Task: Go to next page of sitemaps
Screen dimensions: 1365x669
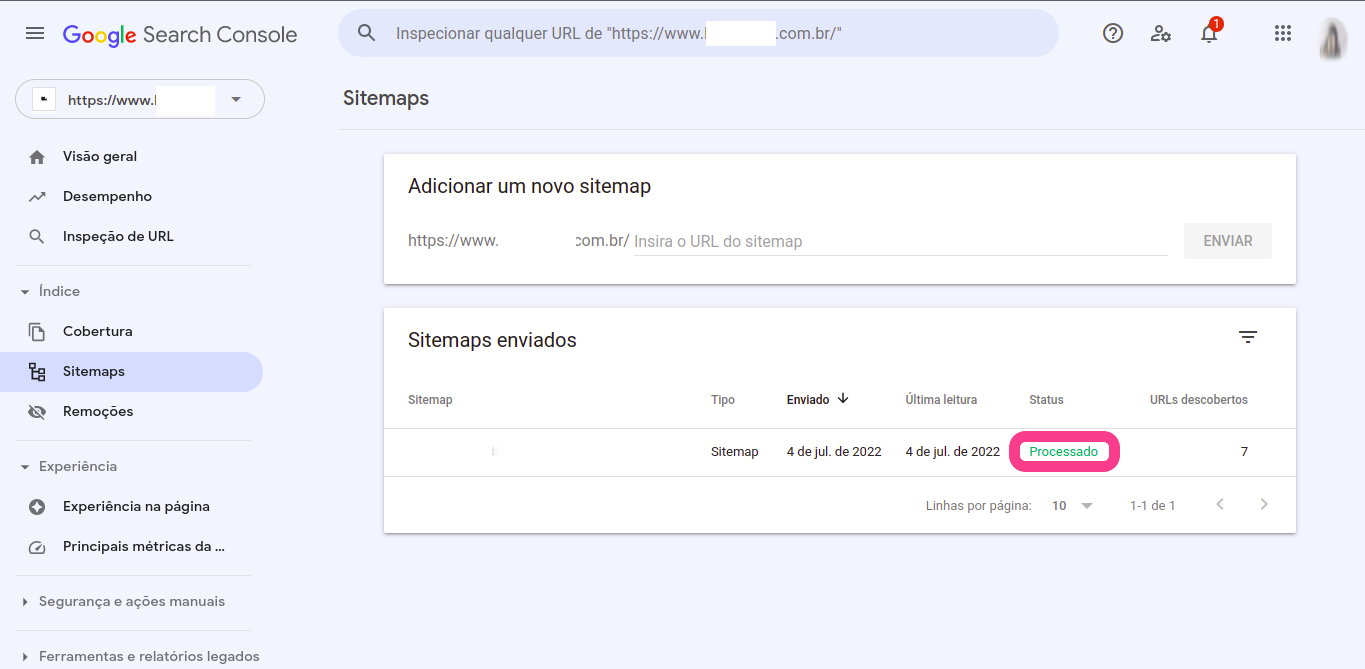Action: pos(1264,504)
